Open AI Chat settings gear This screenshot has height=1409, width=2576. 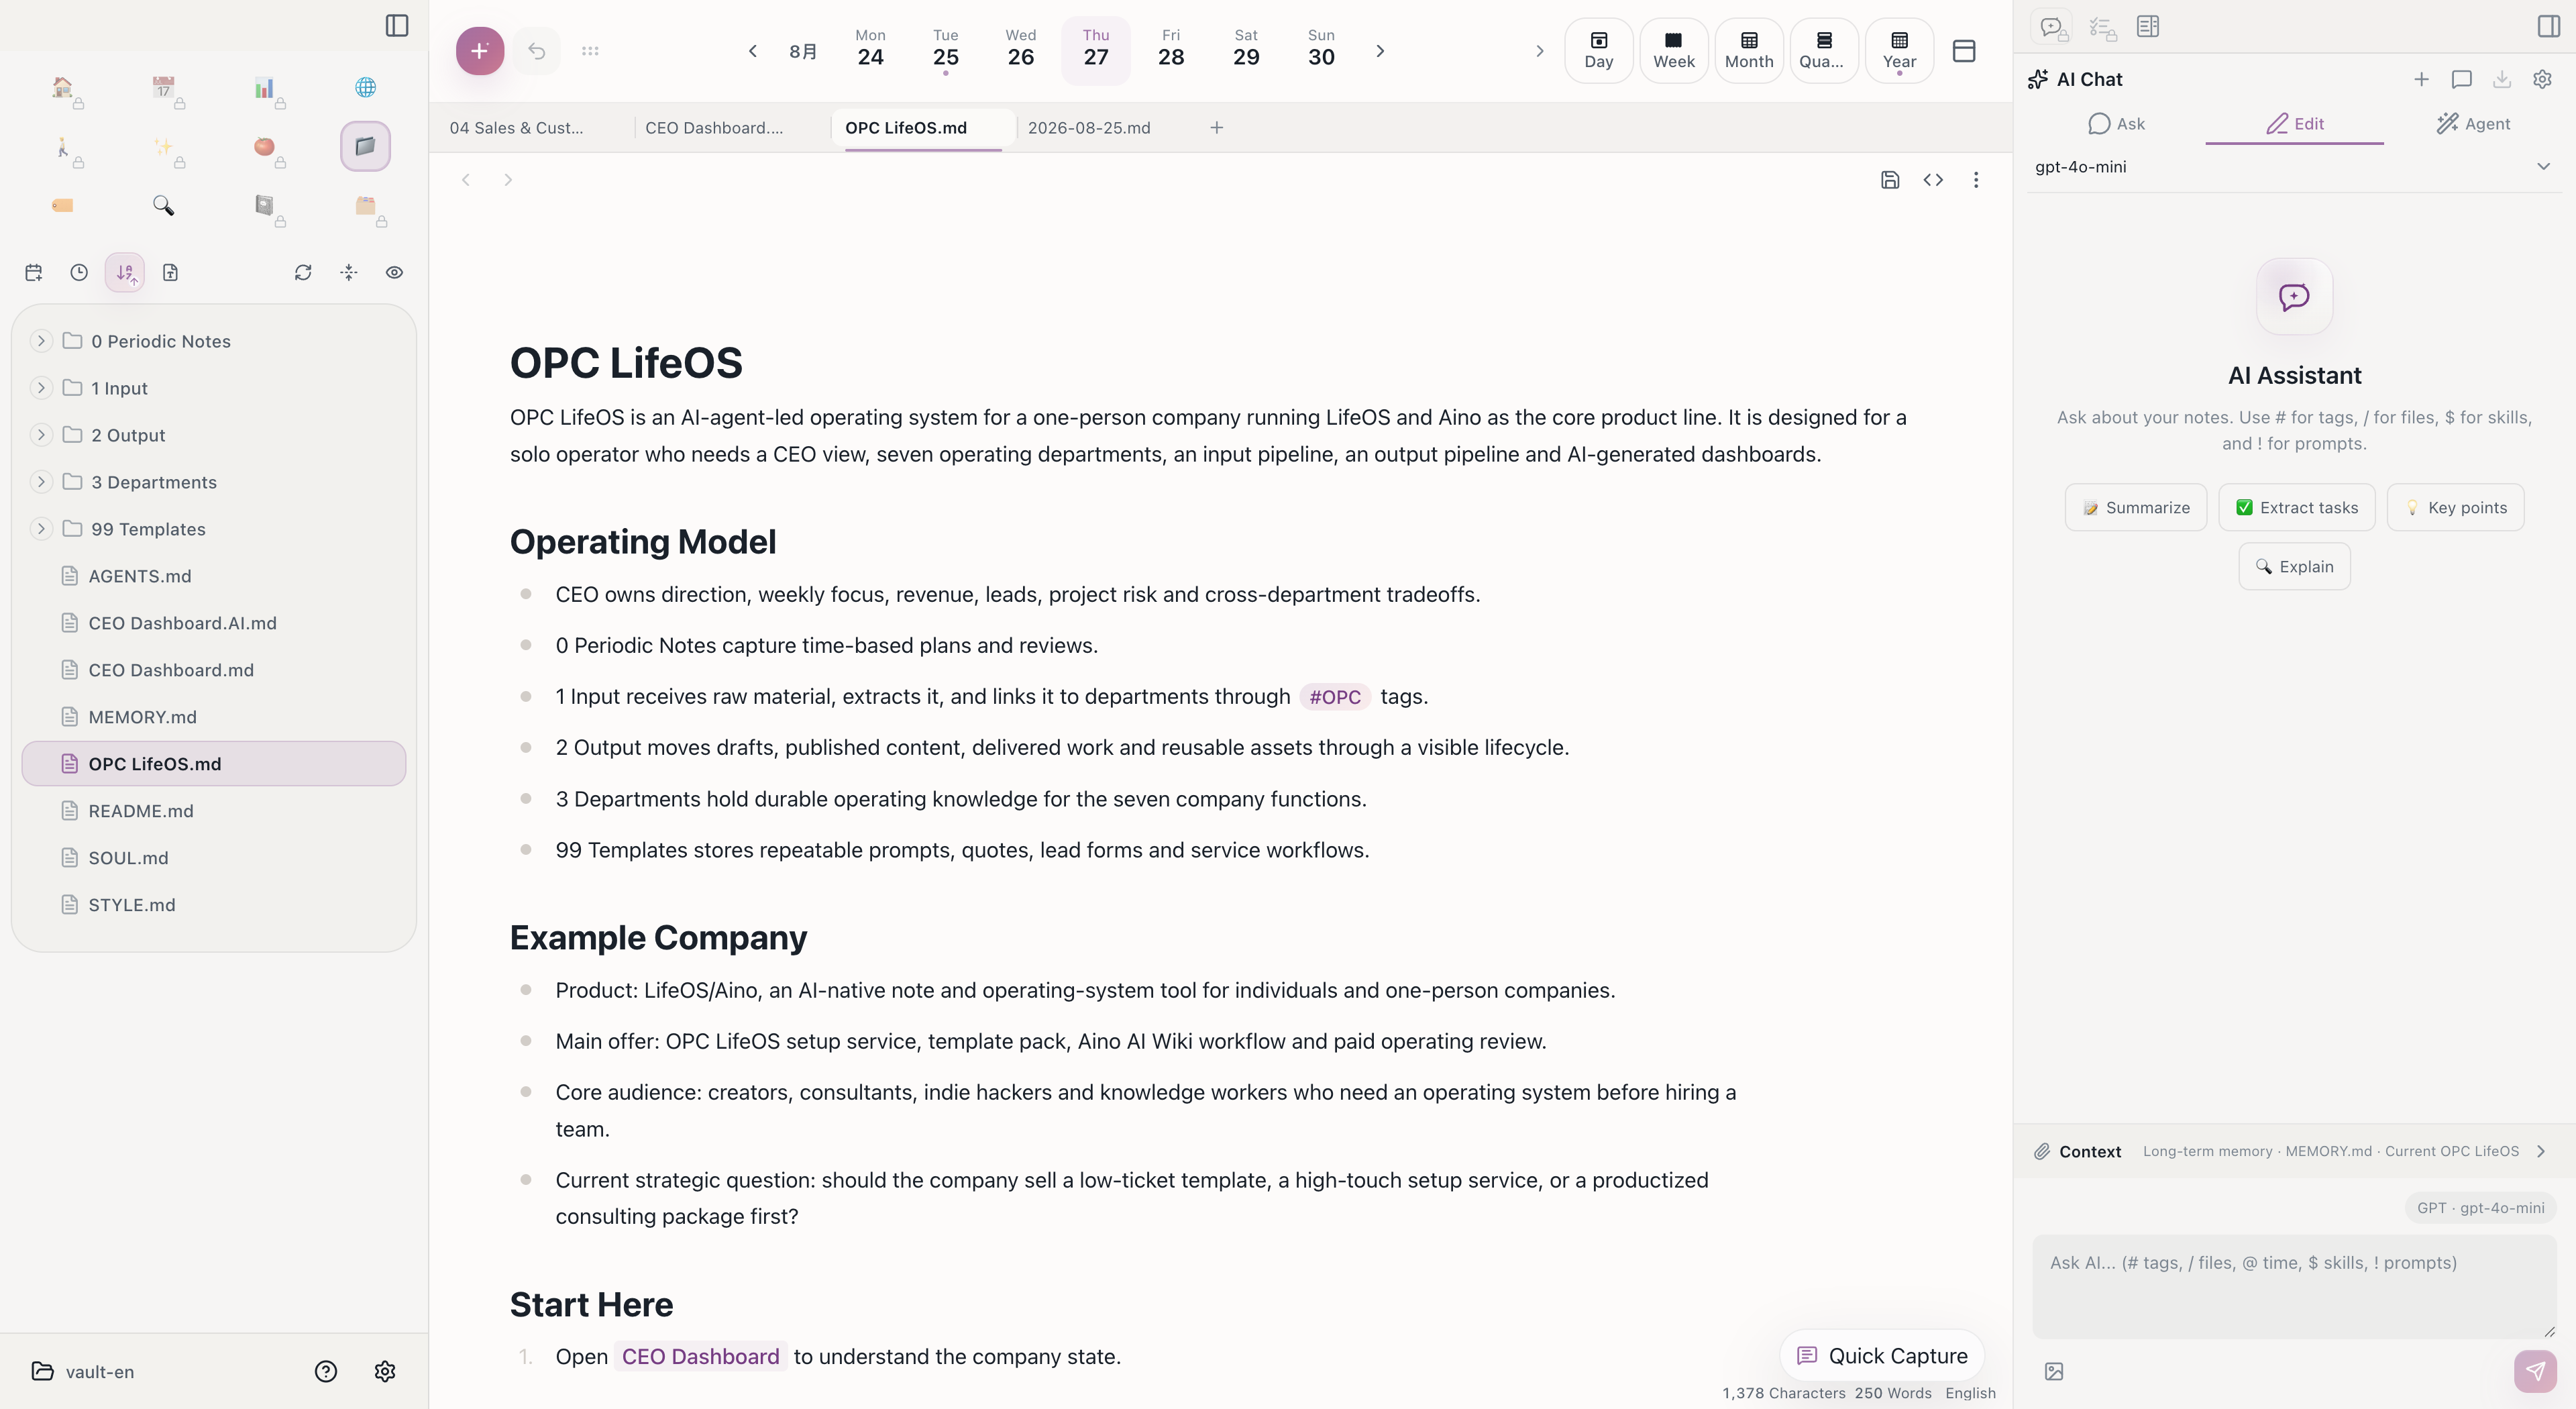coord(2542,79)
